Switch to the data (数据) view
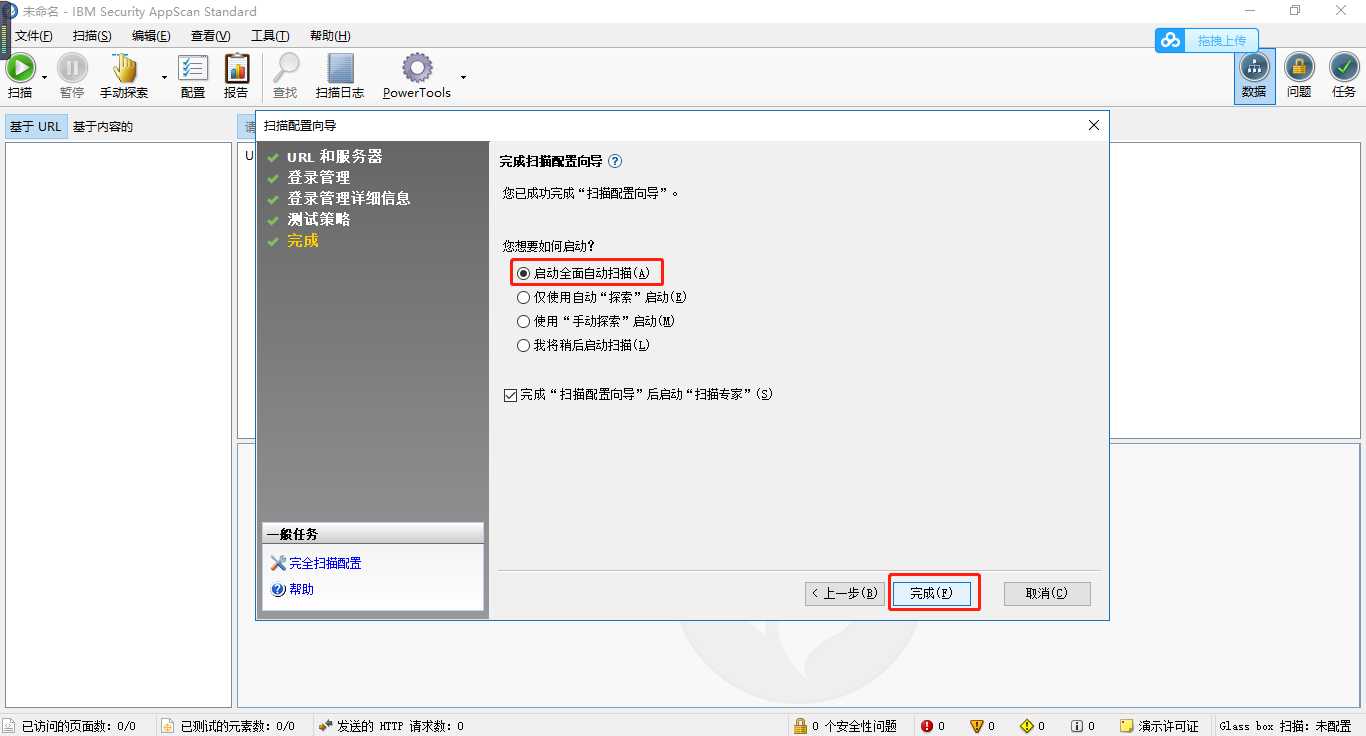1366x736 pixels. (x=1254, y=76)
